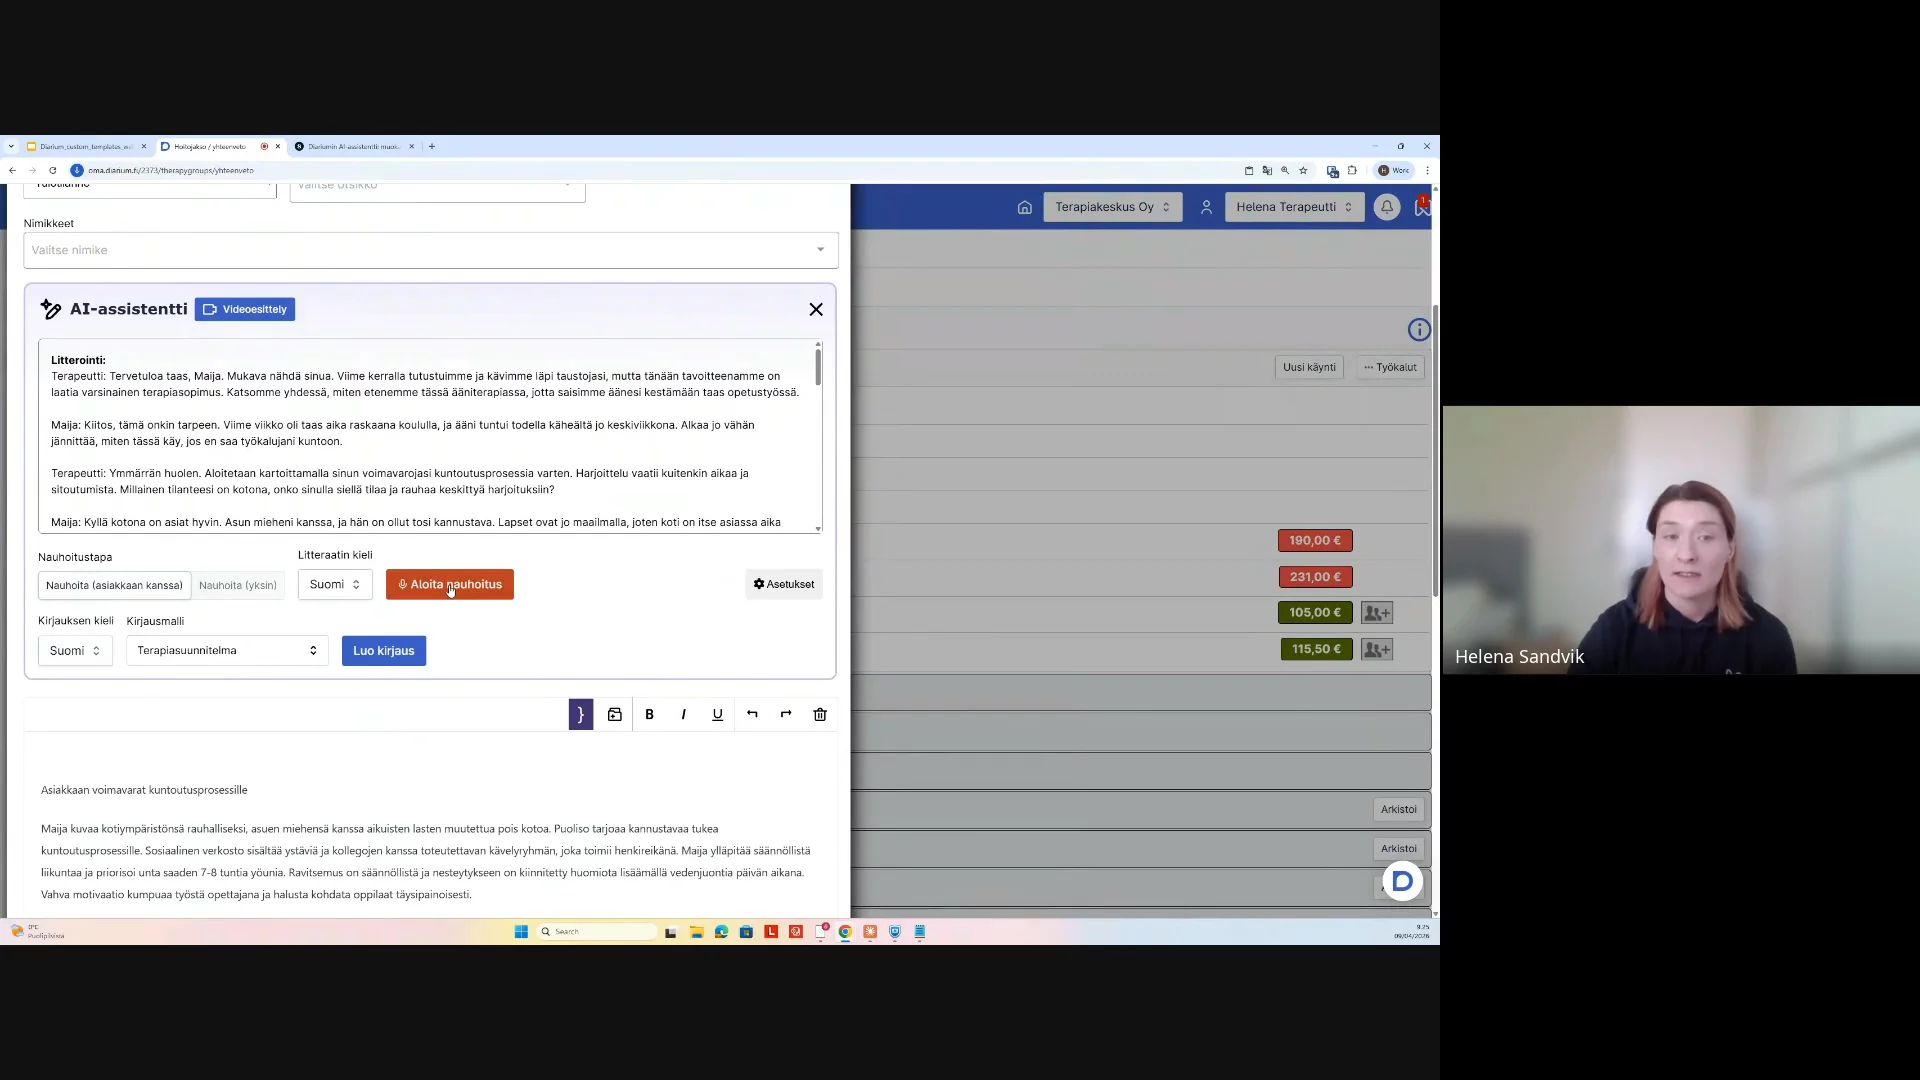Start recording with Aloita nauhoitus
The height and width of the screenshot is (1080, 1920).
[x=450, y=584]
